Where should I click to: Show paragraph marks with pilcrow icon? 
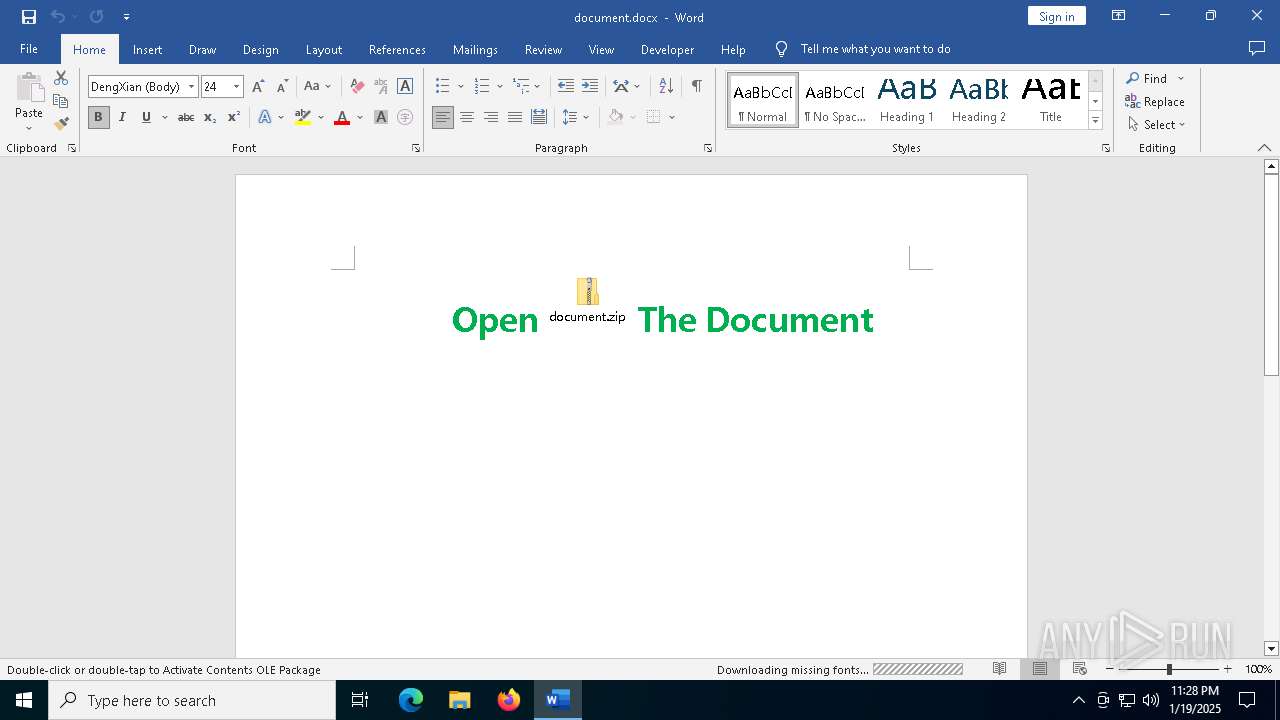tap(696, 86)
